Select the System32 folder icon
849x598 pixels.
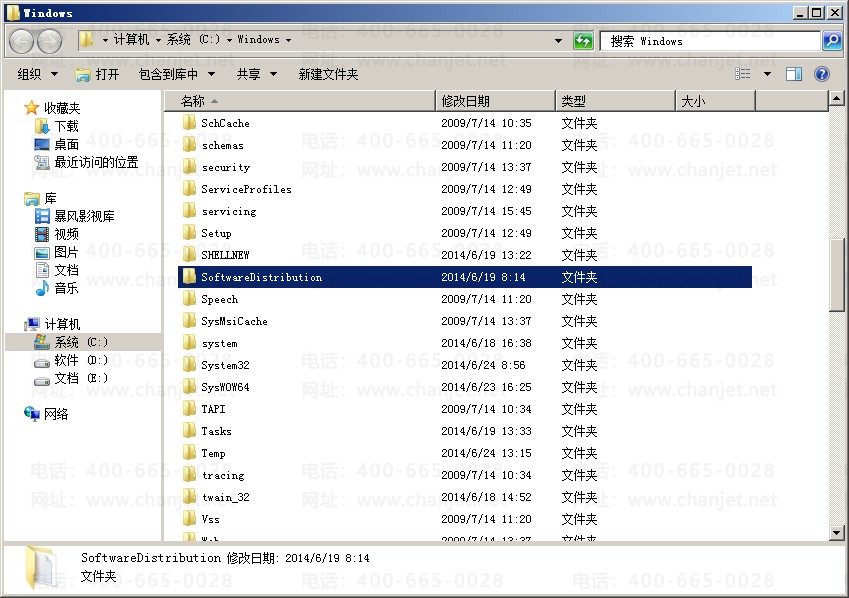pos(189,365)
